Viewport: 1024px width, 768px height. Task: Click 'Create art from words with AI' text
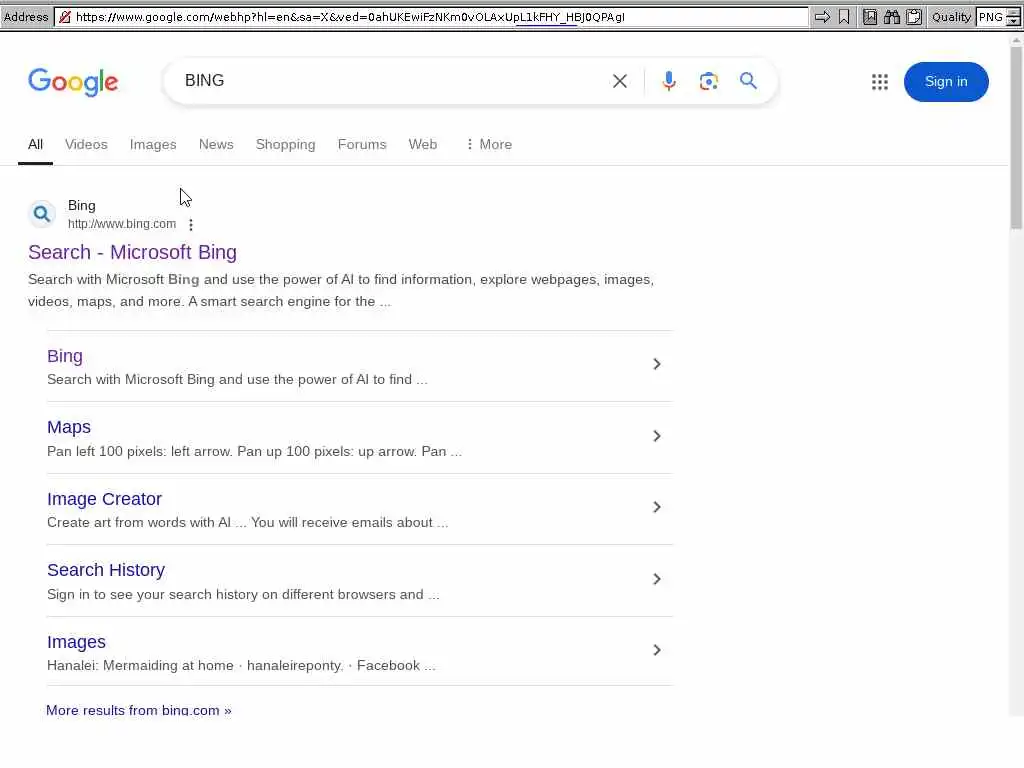click(139, 522)
